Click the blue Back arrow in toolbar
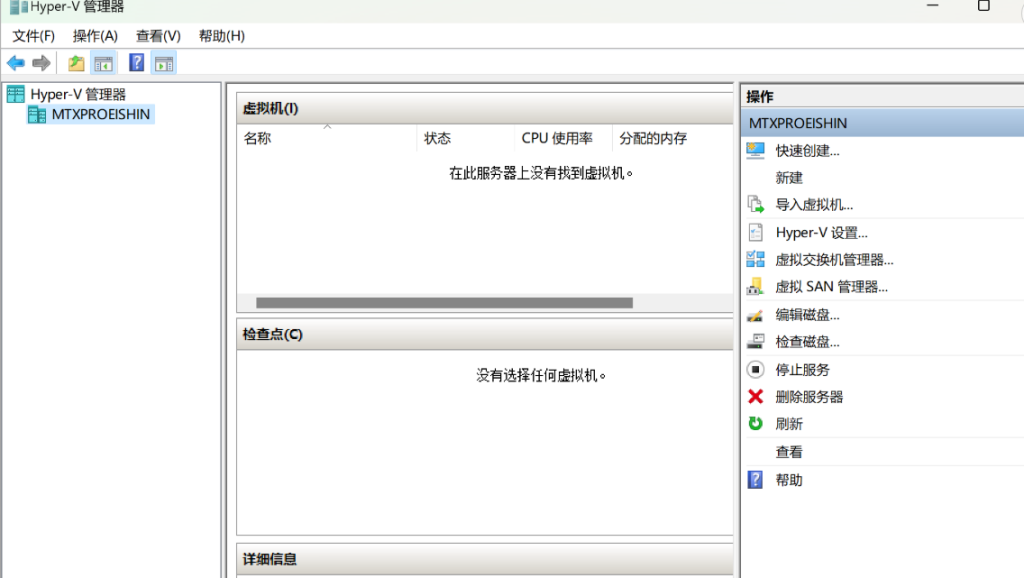 16,63
